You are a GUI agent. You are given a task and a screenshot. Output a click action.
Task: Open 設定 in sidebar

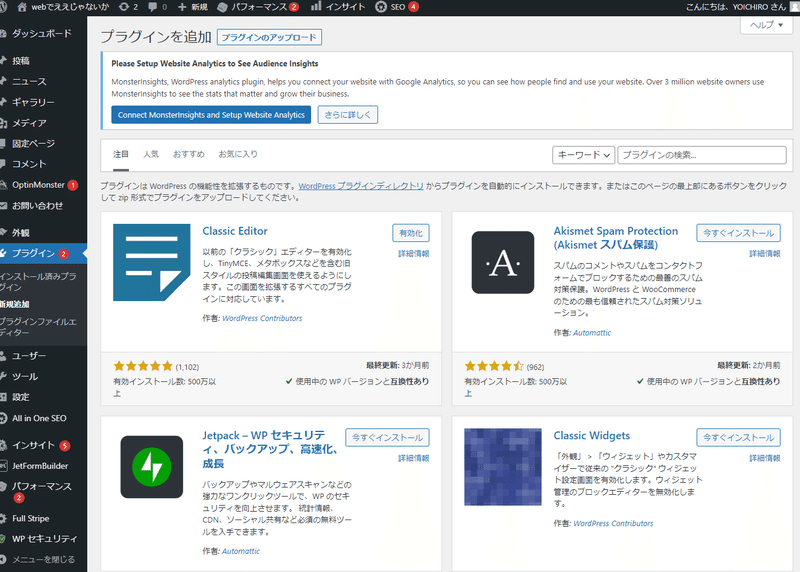(21, 397)
